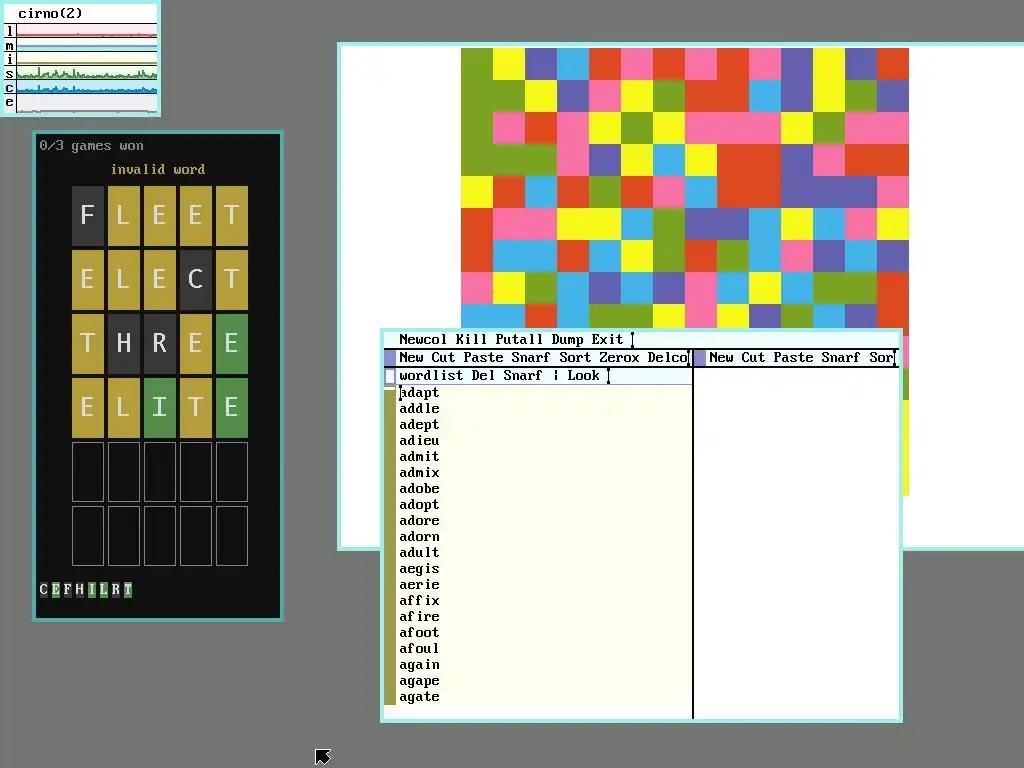The width and height of the screenshot is (1024, 768).
Task: Click Delcol in the left column tag
Action: pos(667,357)
